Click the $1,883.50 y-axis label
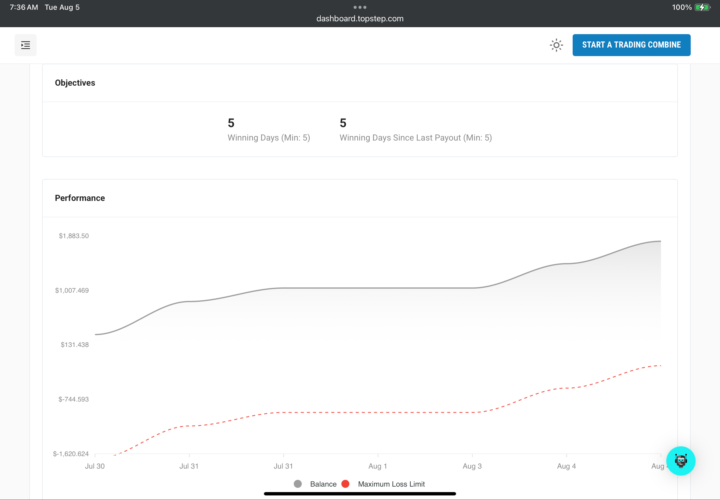 (x=72, y=236)
